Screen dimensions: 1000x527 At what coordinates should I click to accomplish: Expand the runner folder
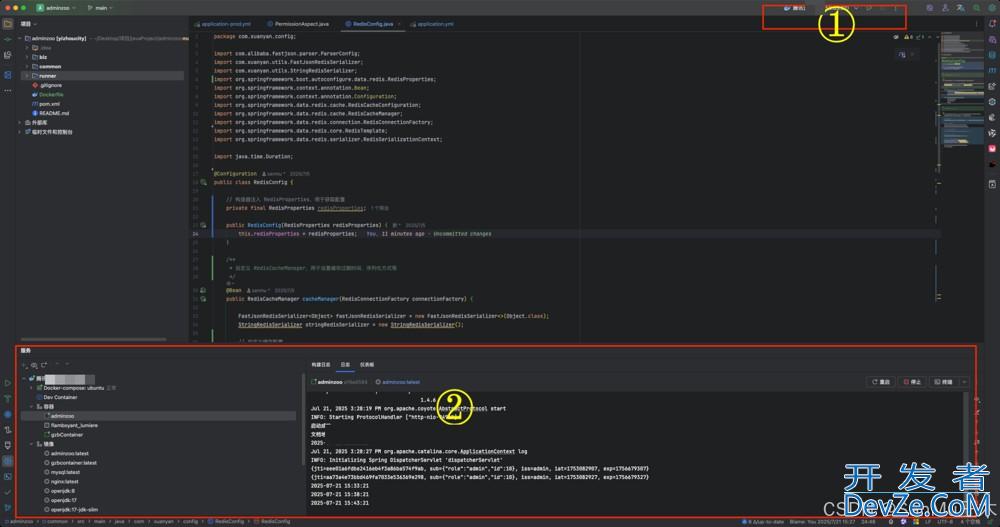[x=27, y=76]
